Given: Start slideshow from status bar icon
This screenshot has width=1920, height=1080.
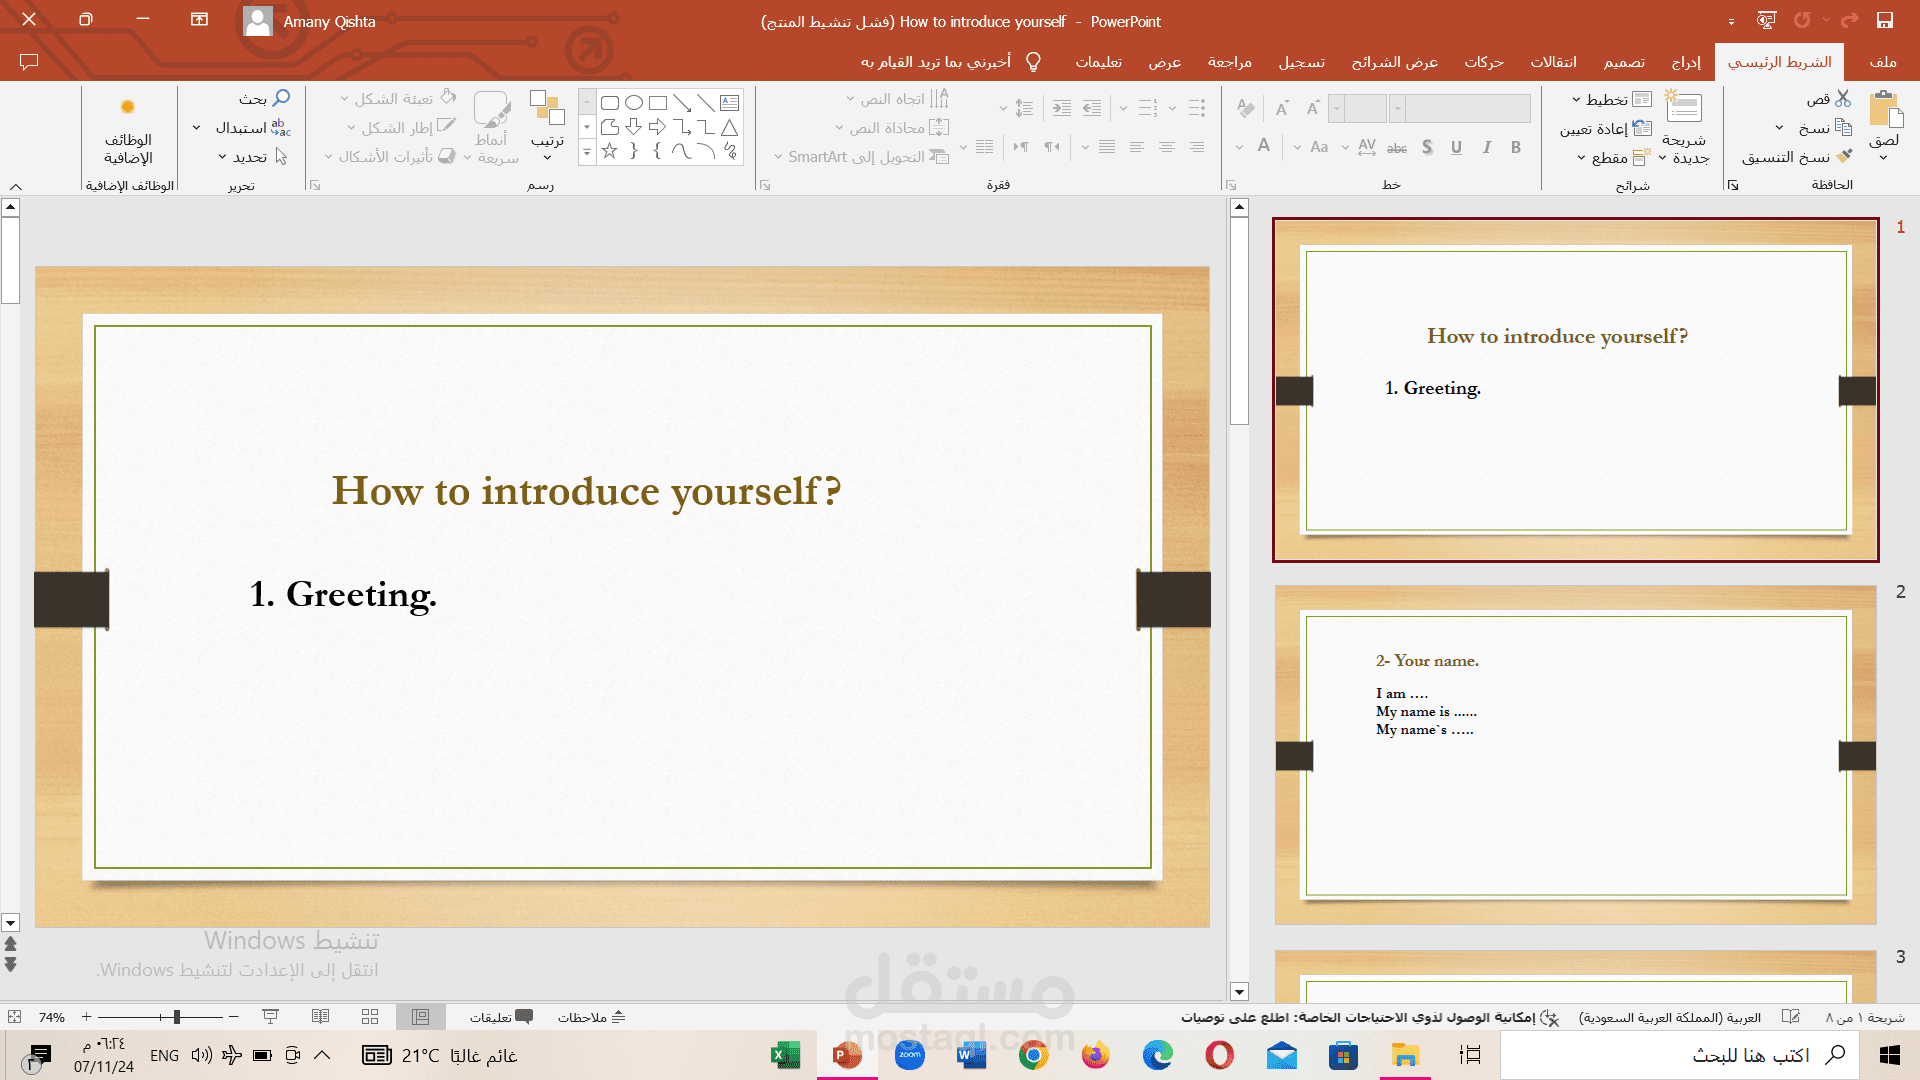Looking at the screenshot, I should click(270, 1017).
